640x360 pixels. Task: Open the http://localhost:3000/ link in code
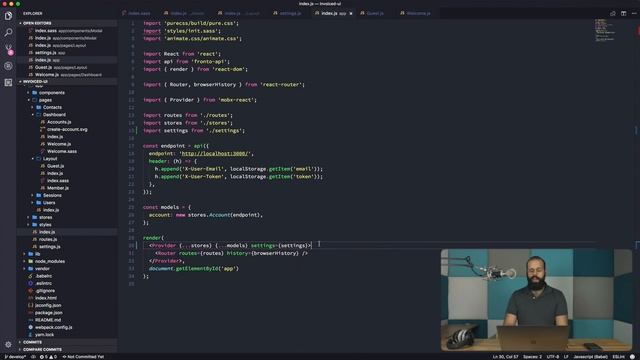215,153
